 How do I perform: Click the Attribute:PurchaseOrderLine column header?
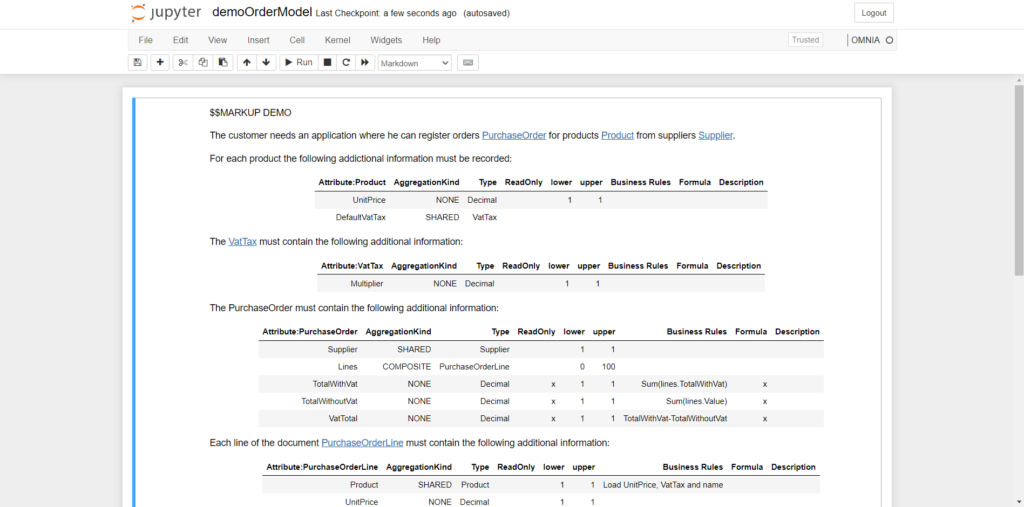tap(322, 467)
